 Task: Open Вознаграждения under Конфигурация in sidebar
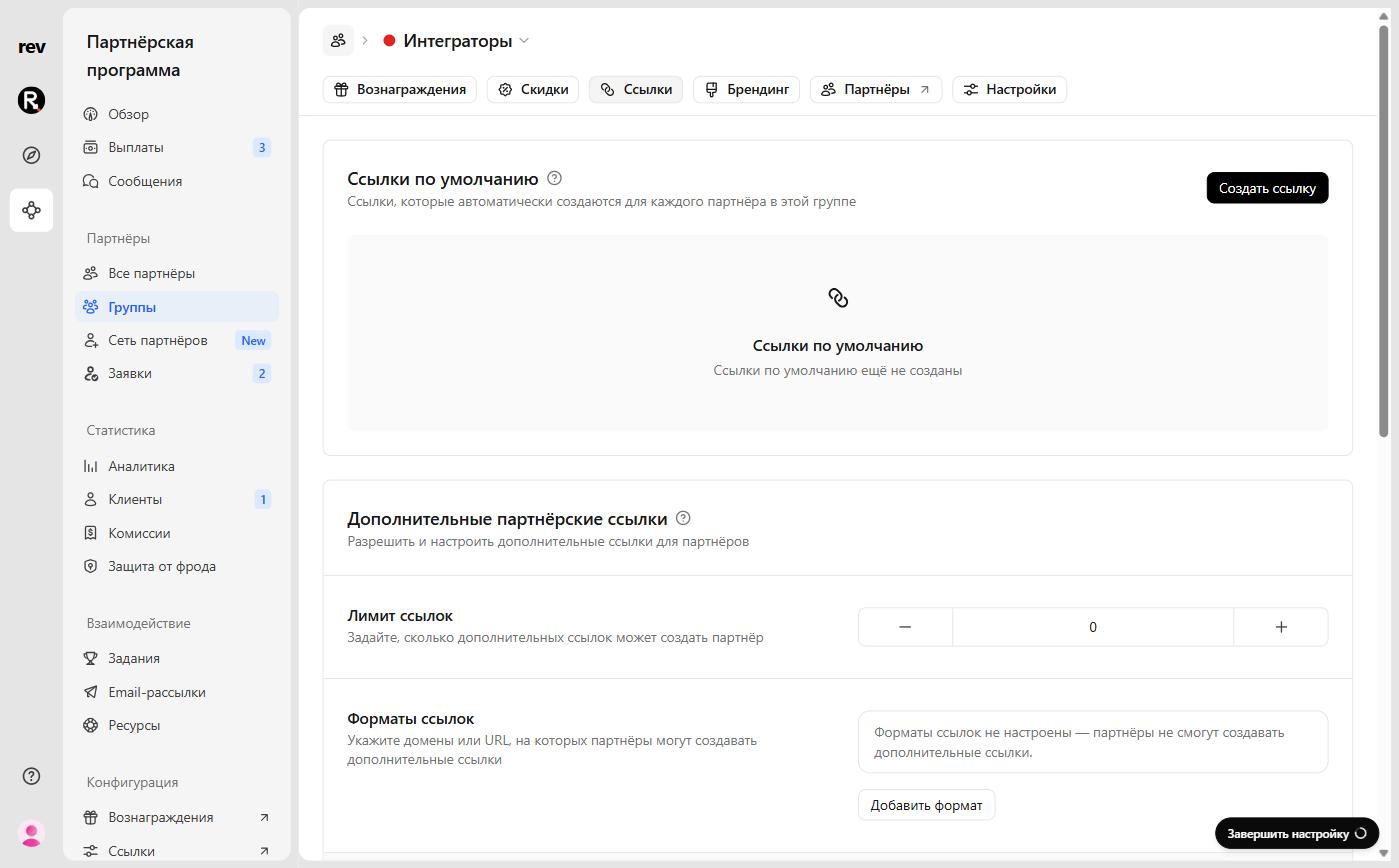(x=177, y=817)
